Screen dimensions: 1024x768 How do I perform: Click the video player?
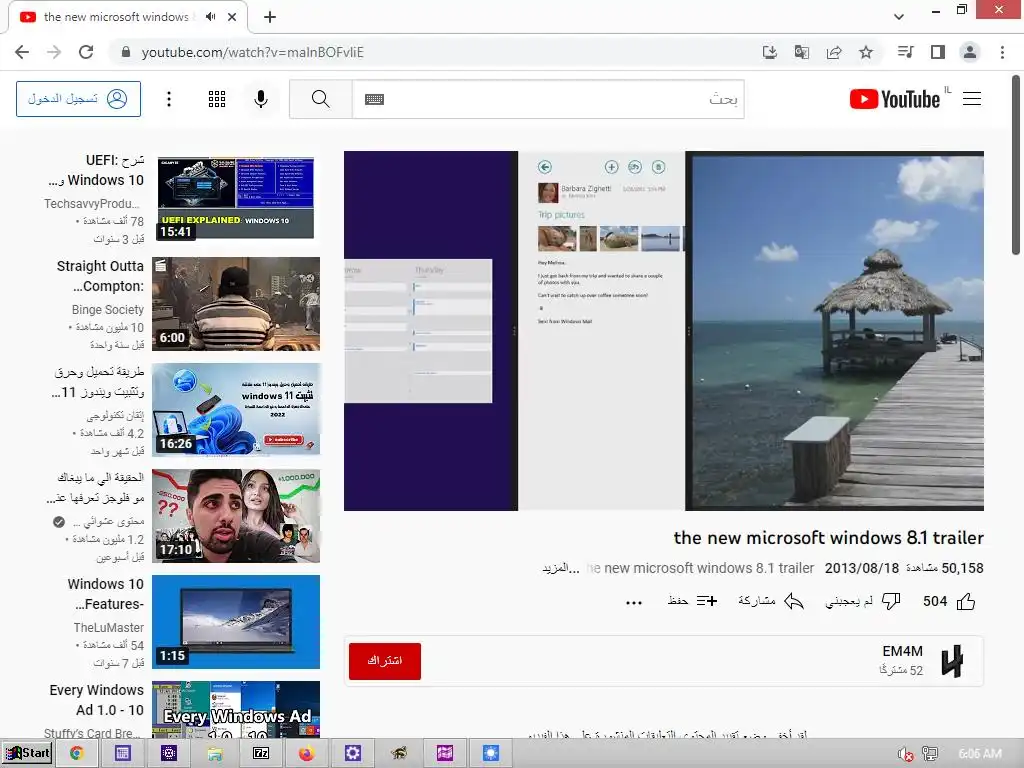pyautogui.click(x=664, y=330)
